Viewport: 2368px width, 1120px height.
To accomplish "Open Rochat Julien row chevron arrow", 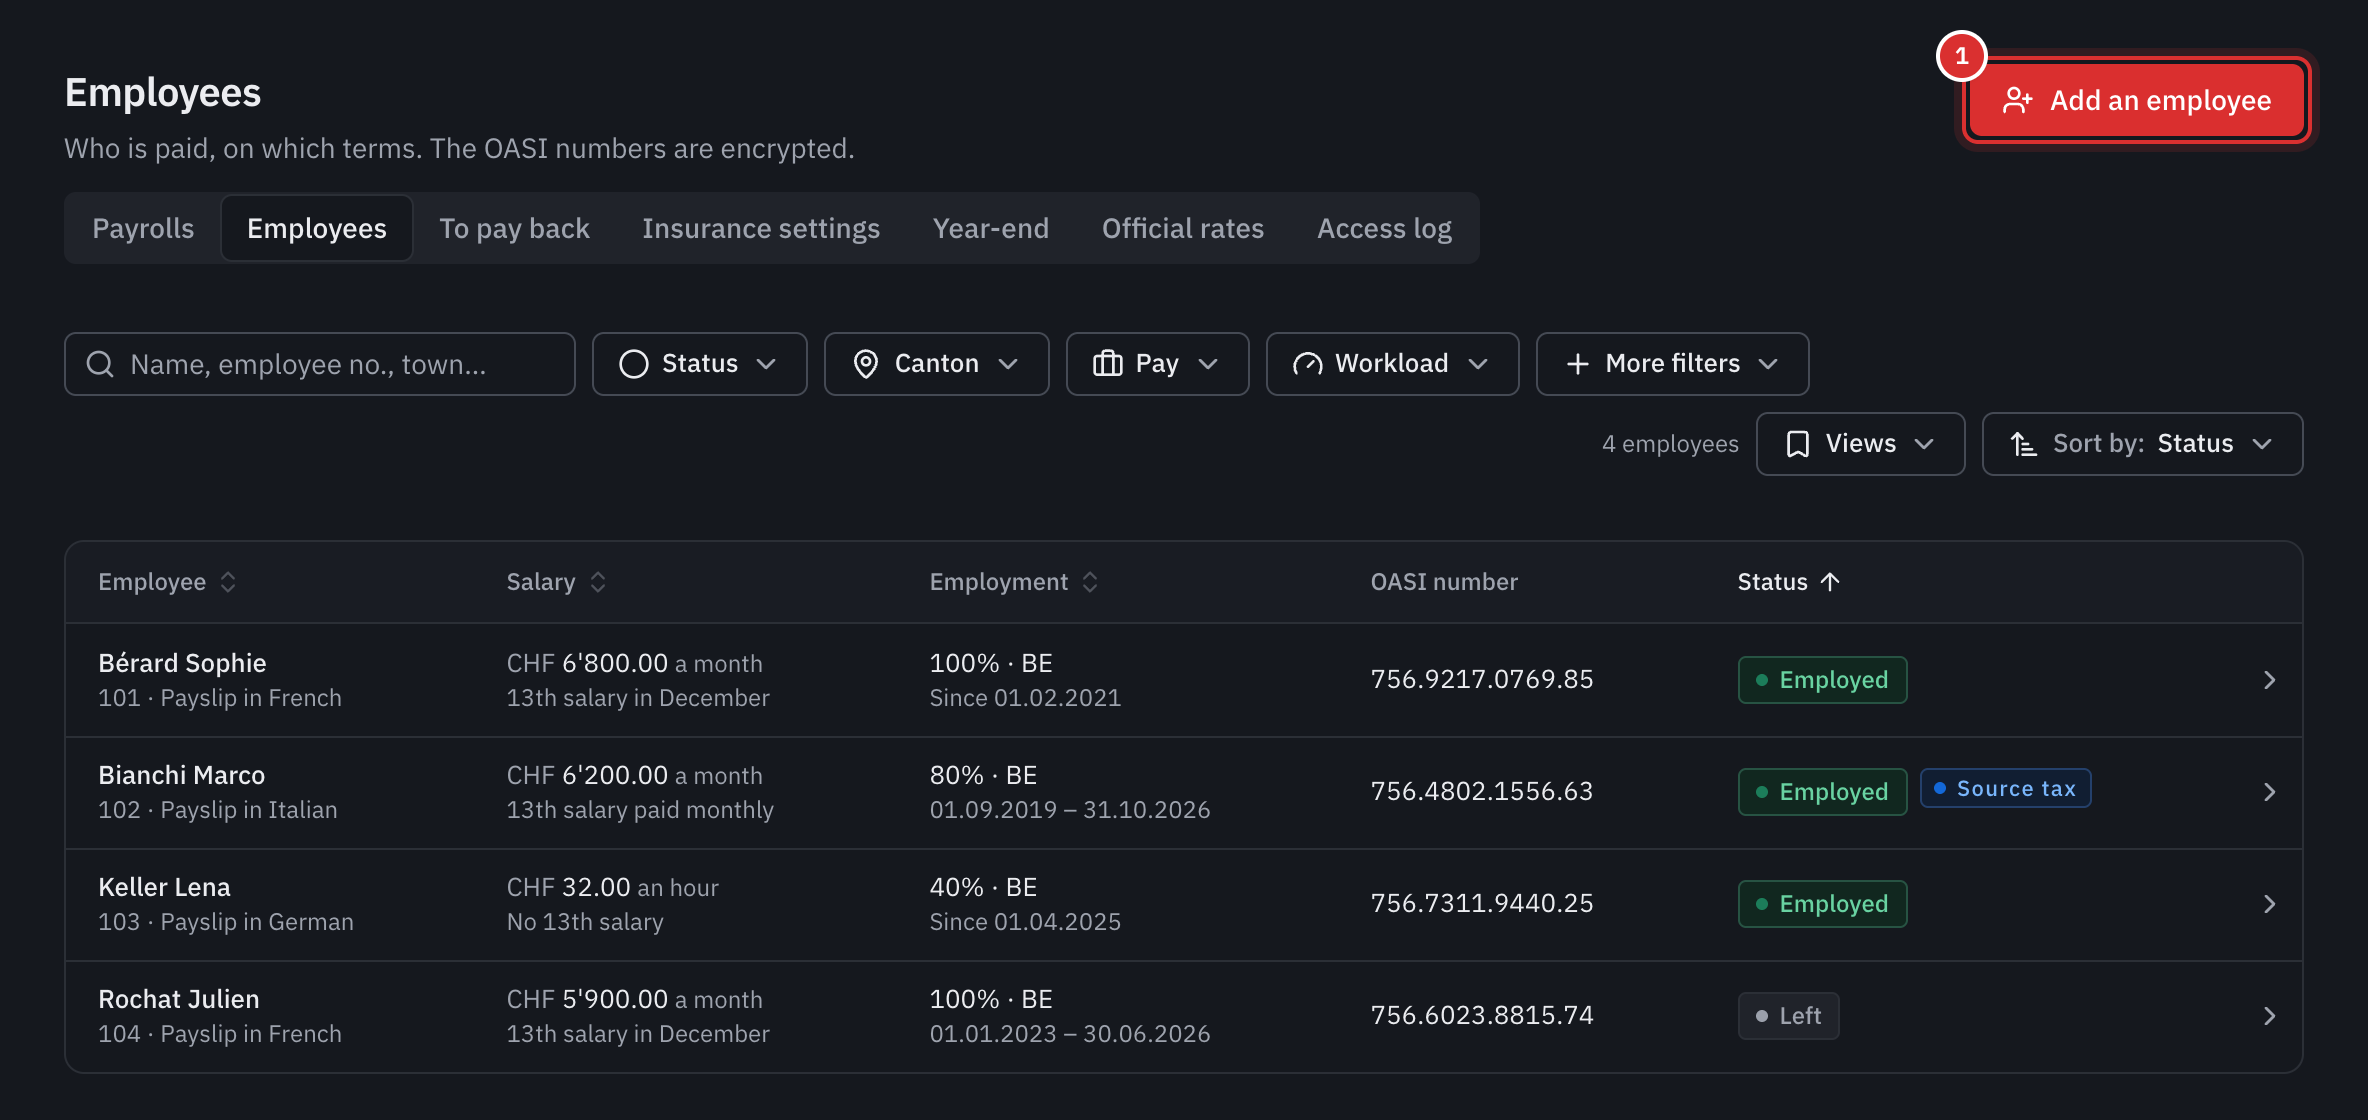I will tap(2269, 1016).
